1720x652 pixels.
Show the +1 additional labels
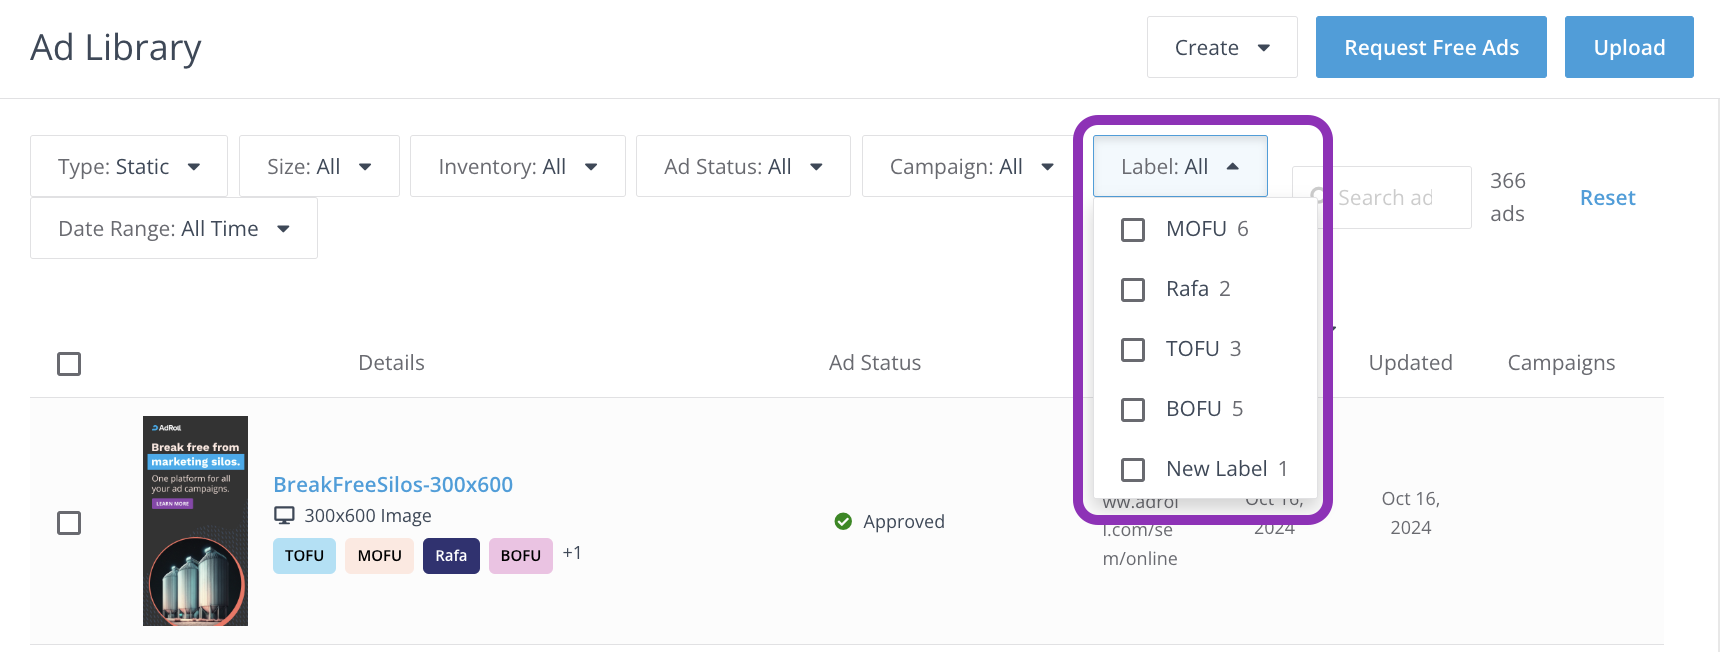click(x=572, y=553)
